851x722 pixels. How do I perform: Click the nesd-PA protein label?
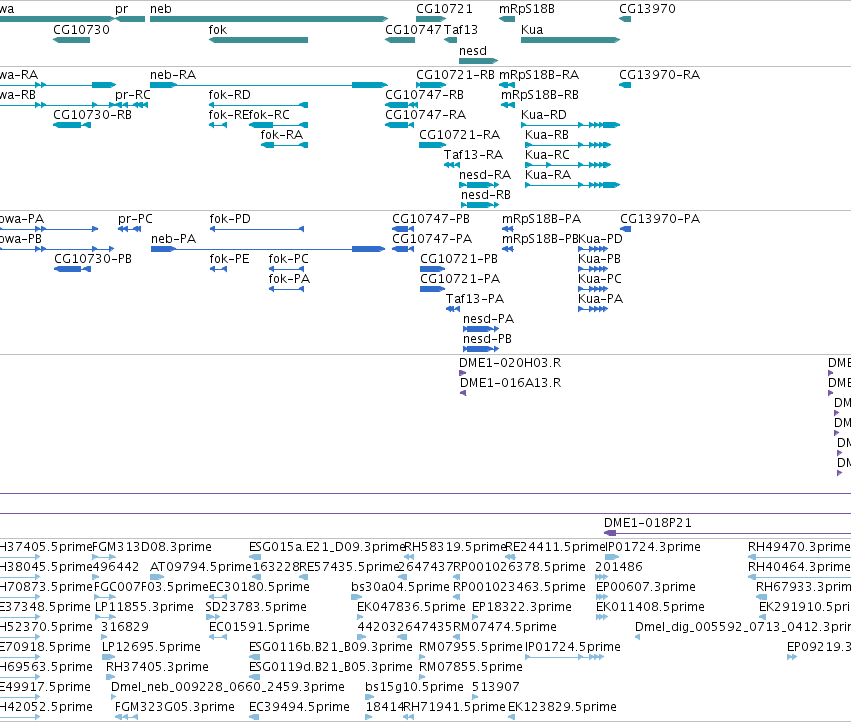point(488,319)
